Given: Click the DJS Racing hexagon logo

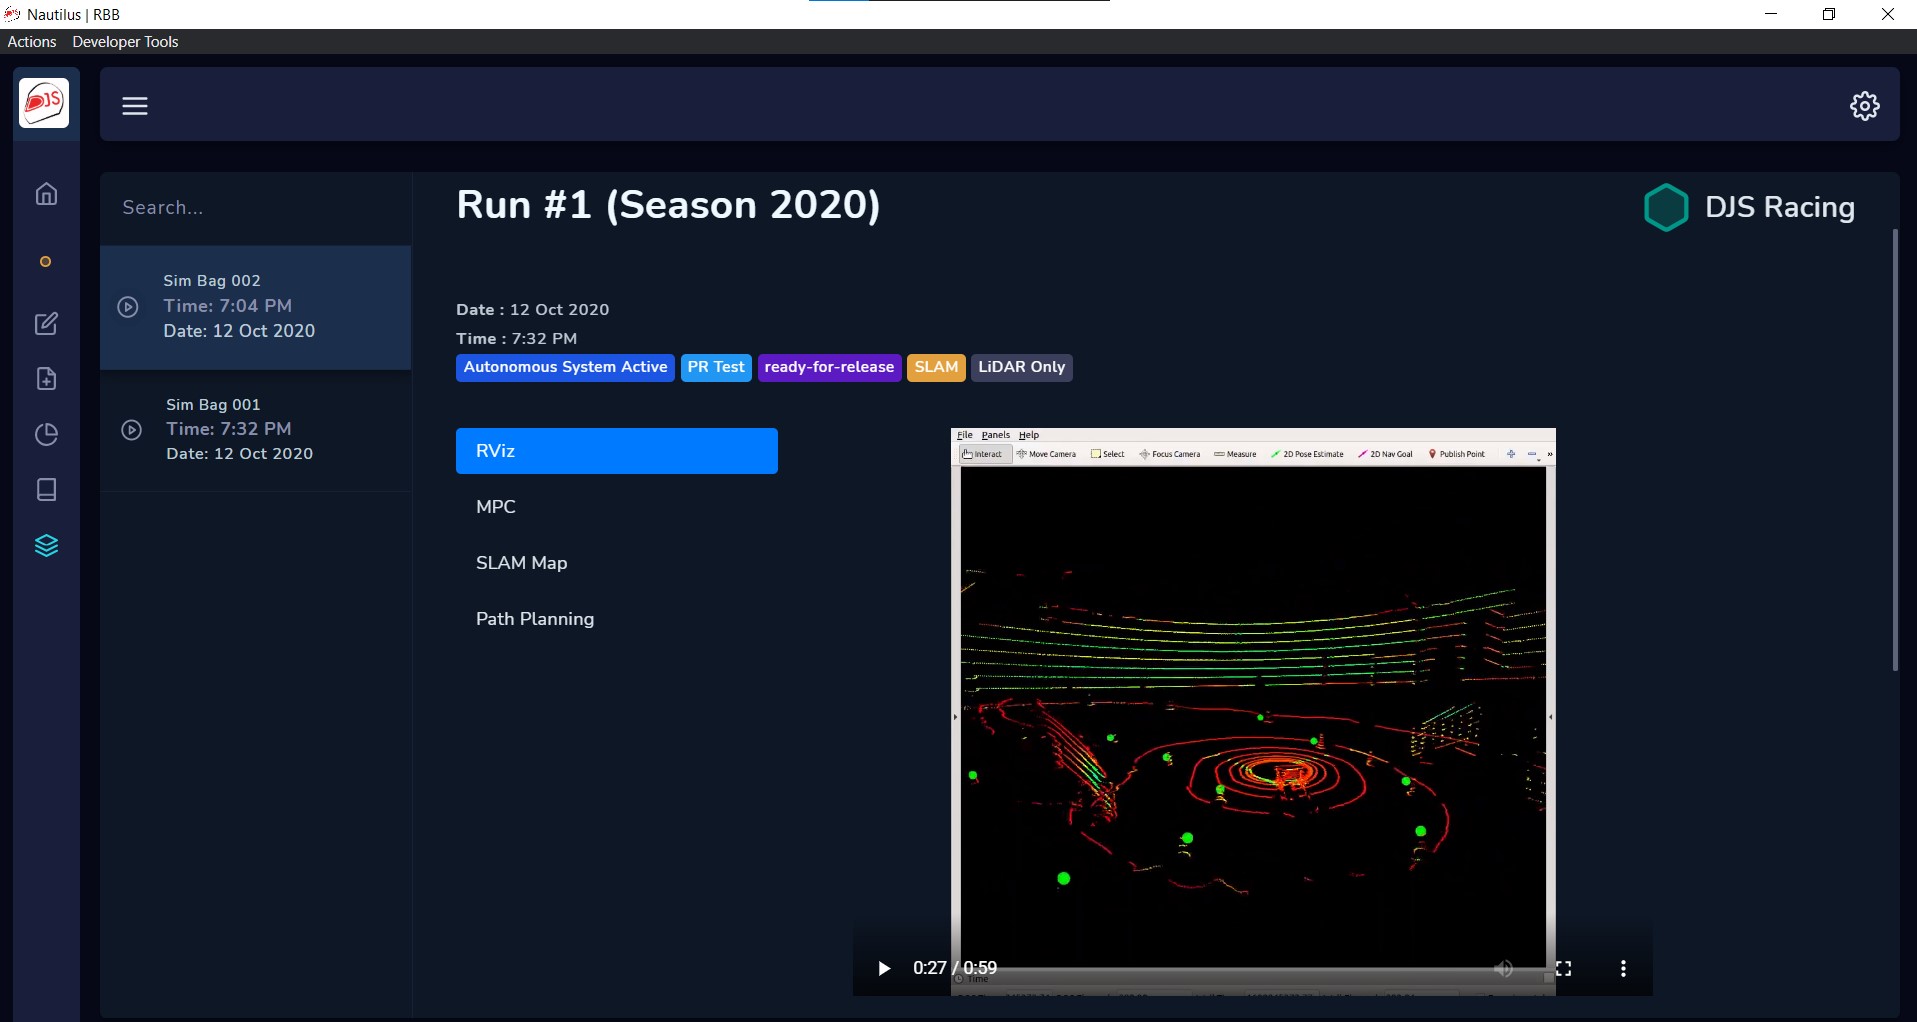Looking at the screenshot, I should coord(1665,208).
